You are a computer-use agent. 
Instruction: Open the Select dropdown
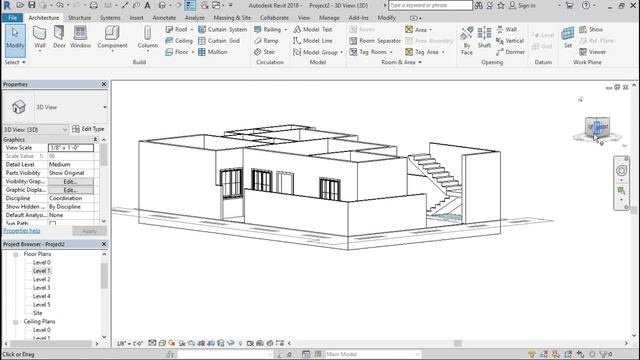pyautogui.click(x=15, y=62)
